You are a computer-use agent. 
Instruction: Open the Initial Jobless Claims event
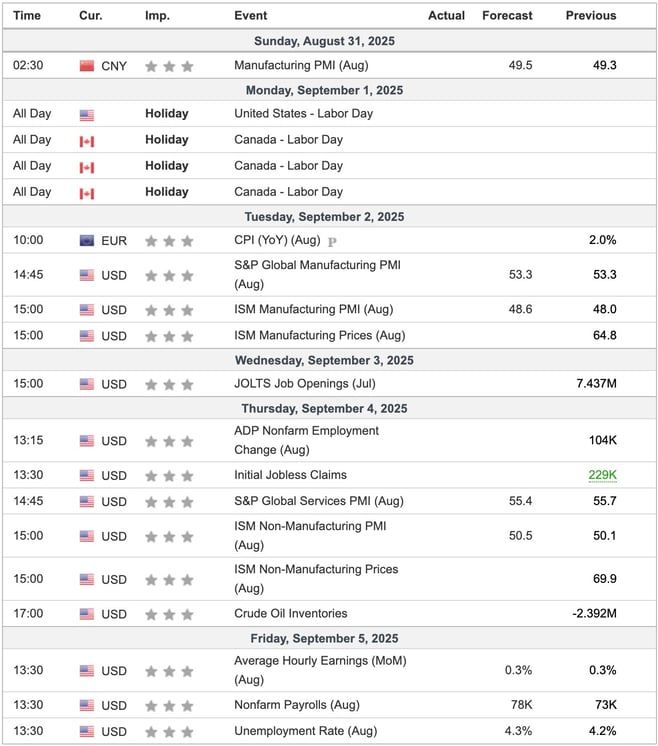pos(290,475)
